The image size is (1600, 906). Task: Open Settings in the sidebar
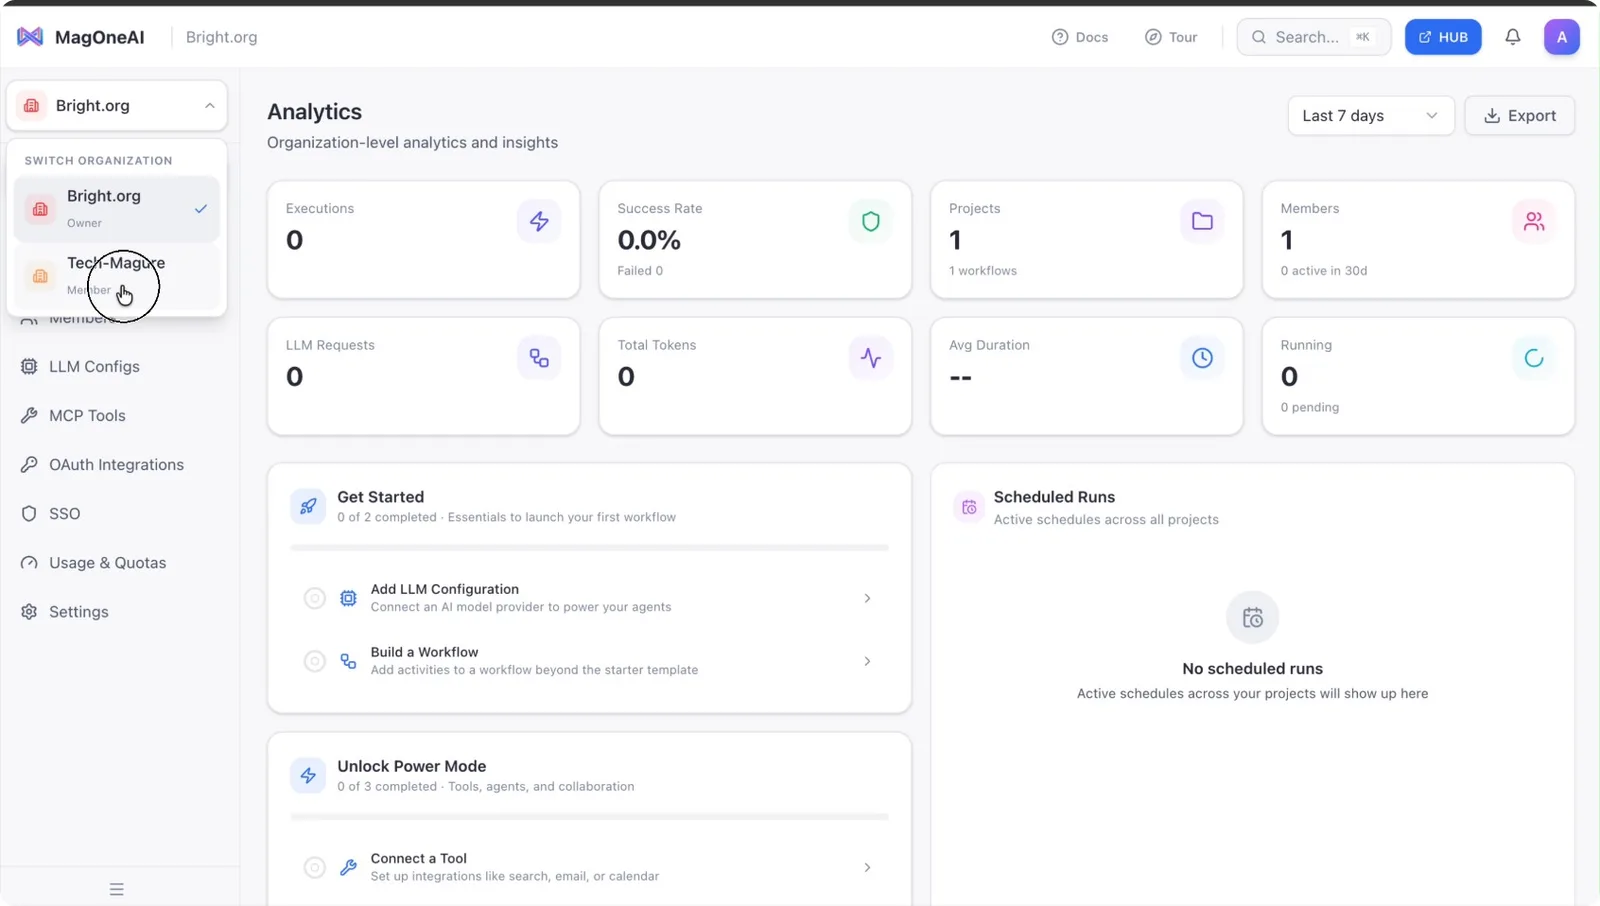click(78, 611)
